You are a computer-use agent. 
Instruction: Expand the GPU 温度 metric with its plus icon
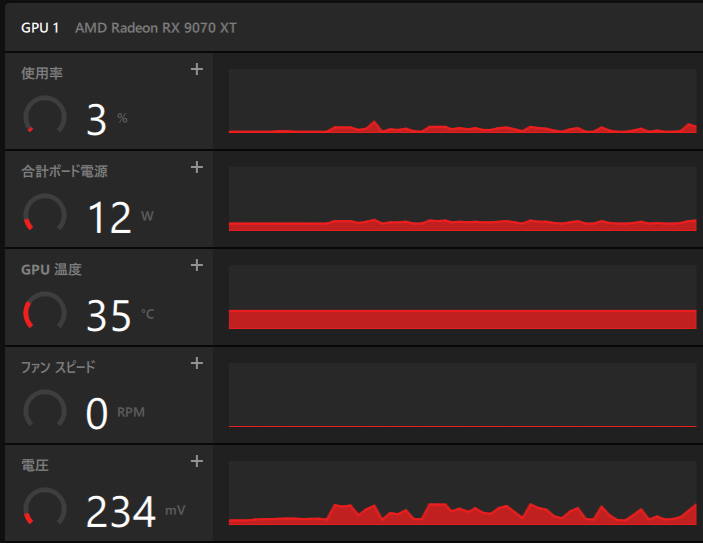pos(197,265)
